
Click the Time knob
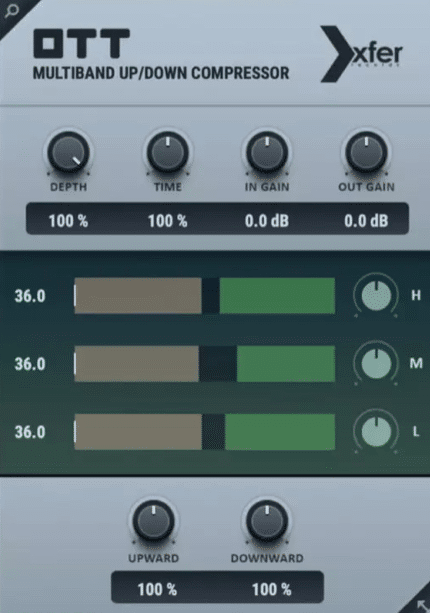click(x=168, y=153)
